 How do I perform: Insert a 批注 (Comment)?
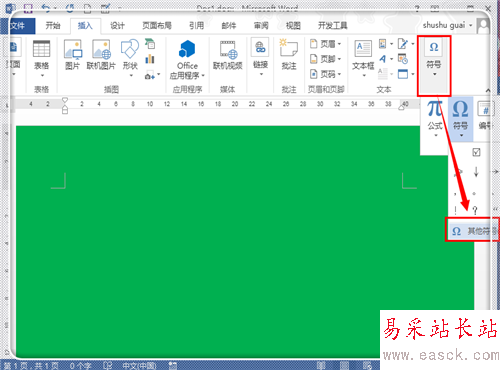[x=289, y=55]
